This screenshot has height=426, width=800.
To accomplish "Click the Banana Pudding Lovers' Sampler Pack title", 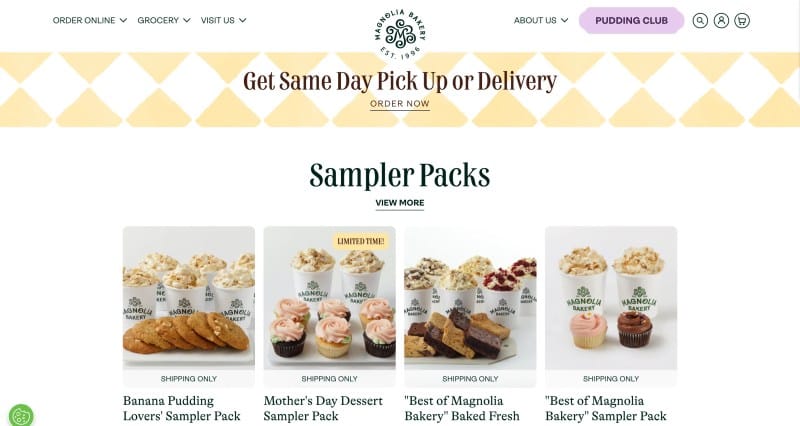I will point(182,408).
